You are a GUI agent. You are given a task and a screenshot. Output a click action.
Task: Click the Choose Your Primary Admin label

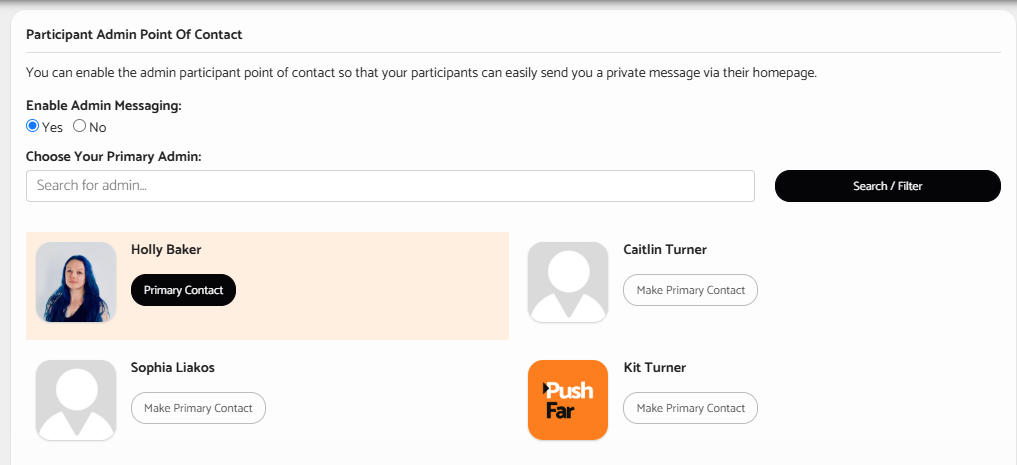coord(114,156)
